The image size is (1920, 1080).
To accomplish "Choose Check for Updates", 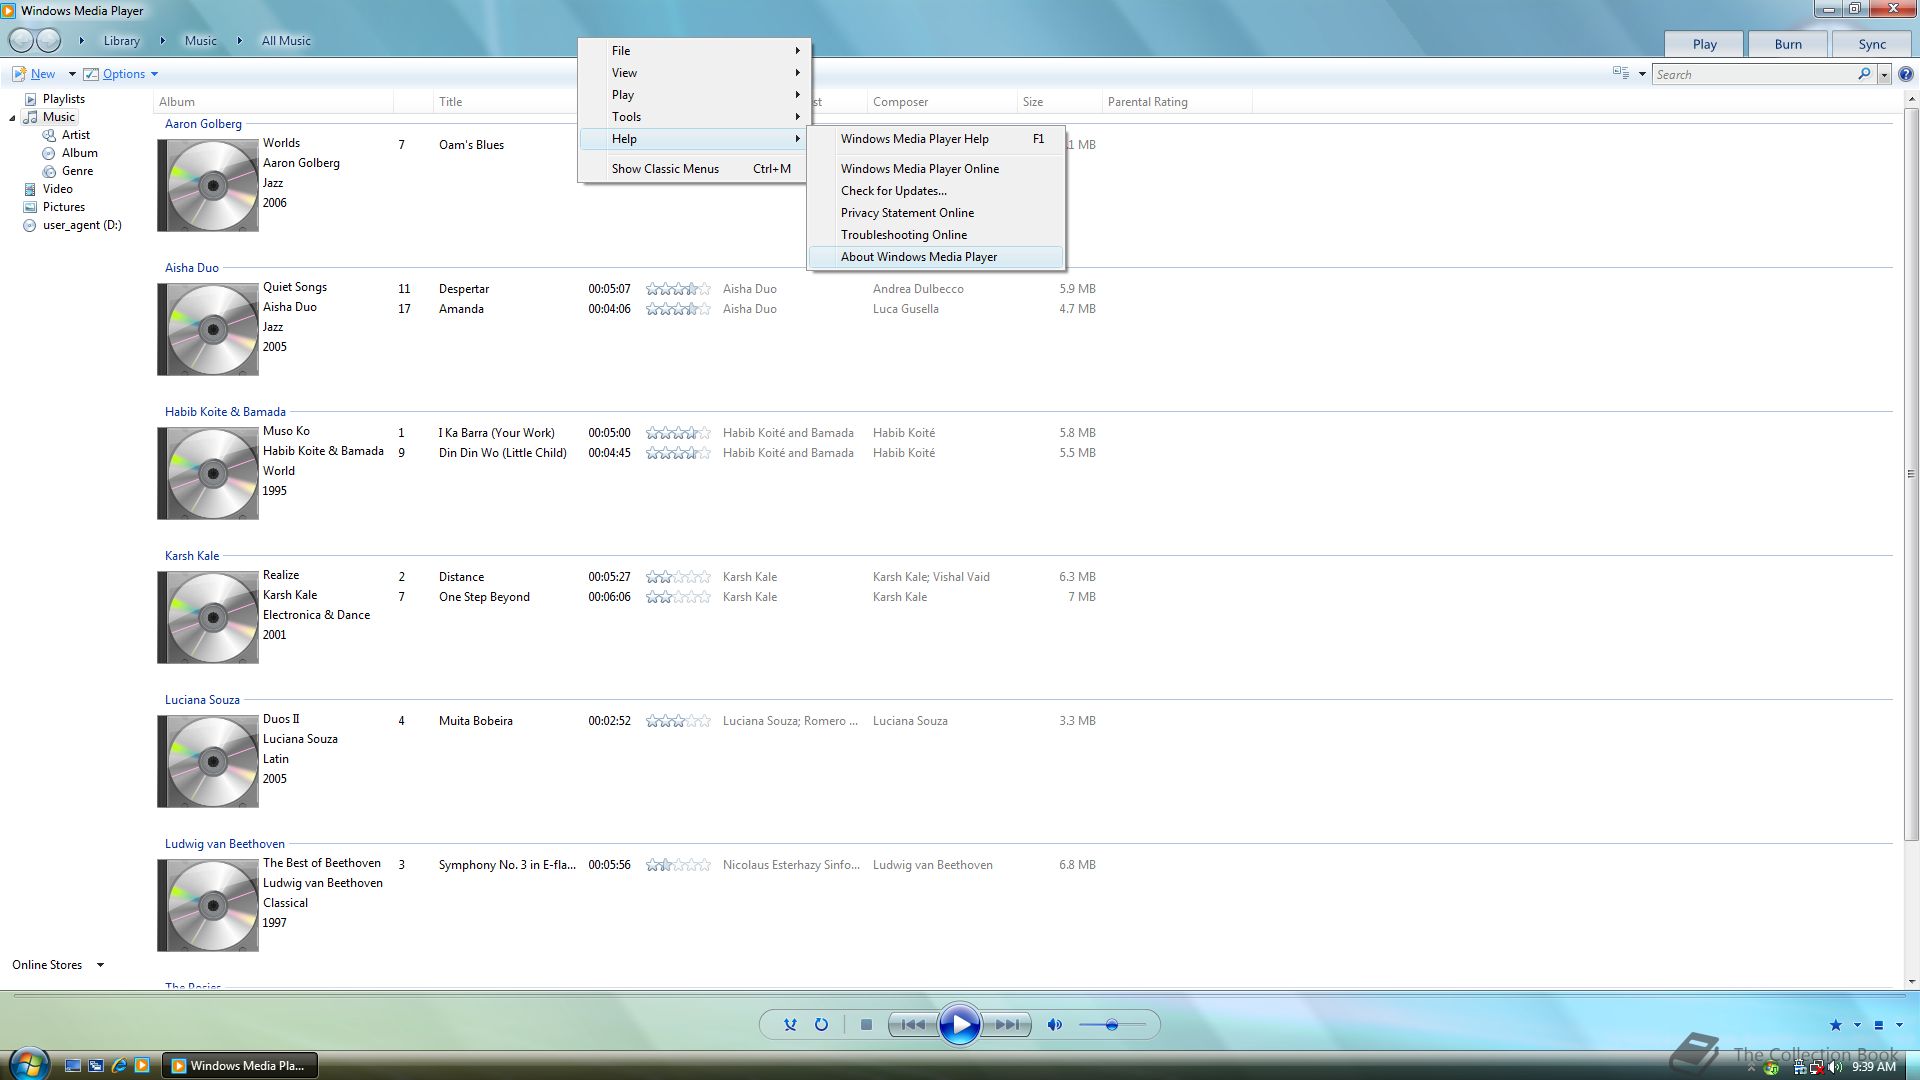I will [x=936, y=191].
